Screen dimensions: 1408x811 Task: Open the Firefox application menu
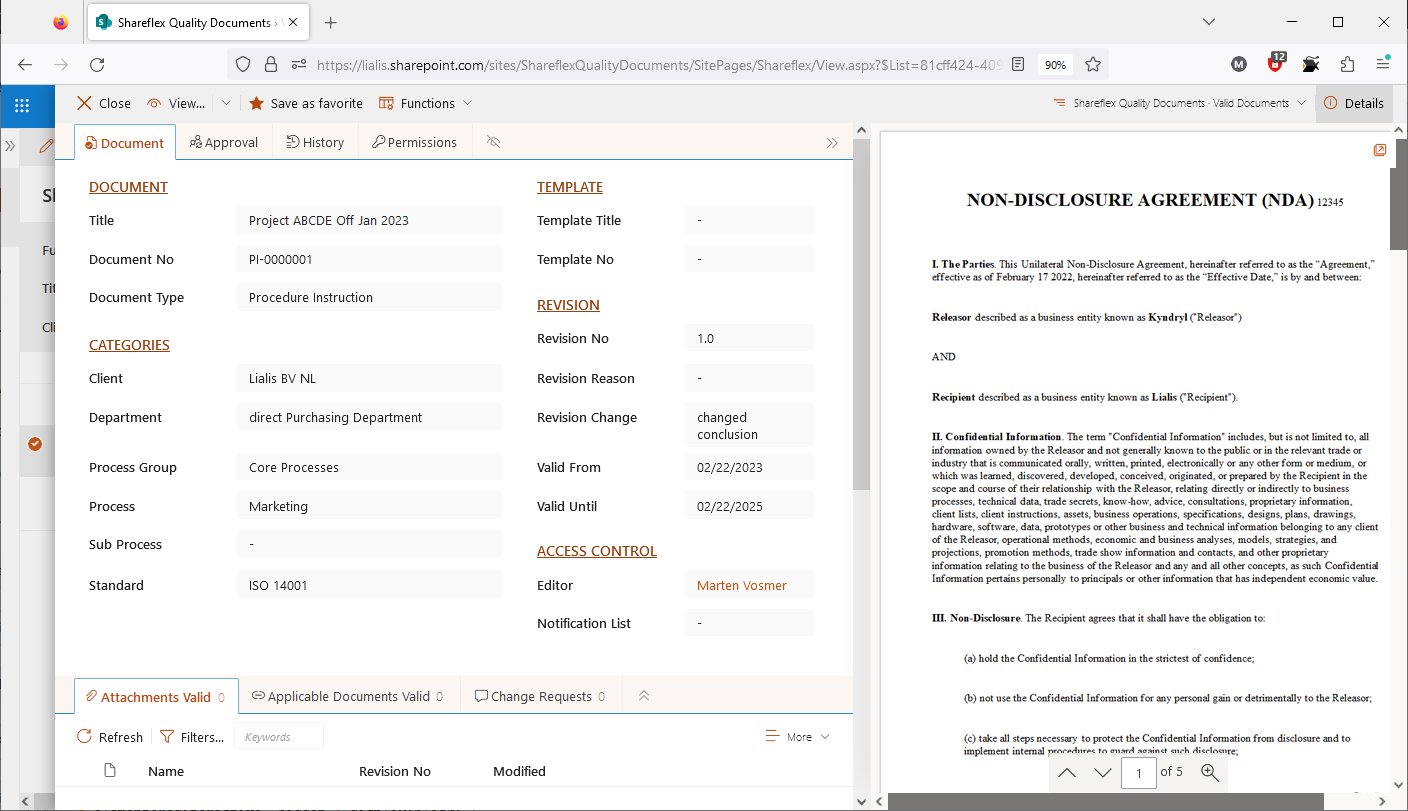1383,64
